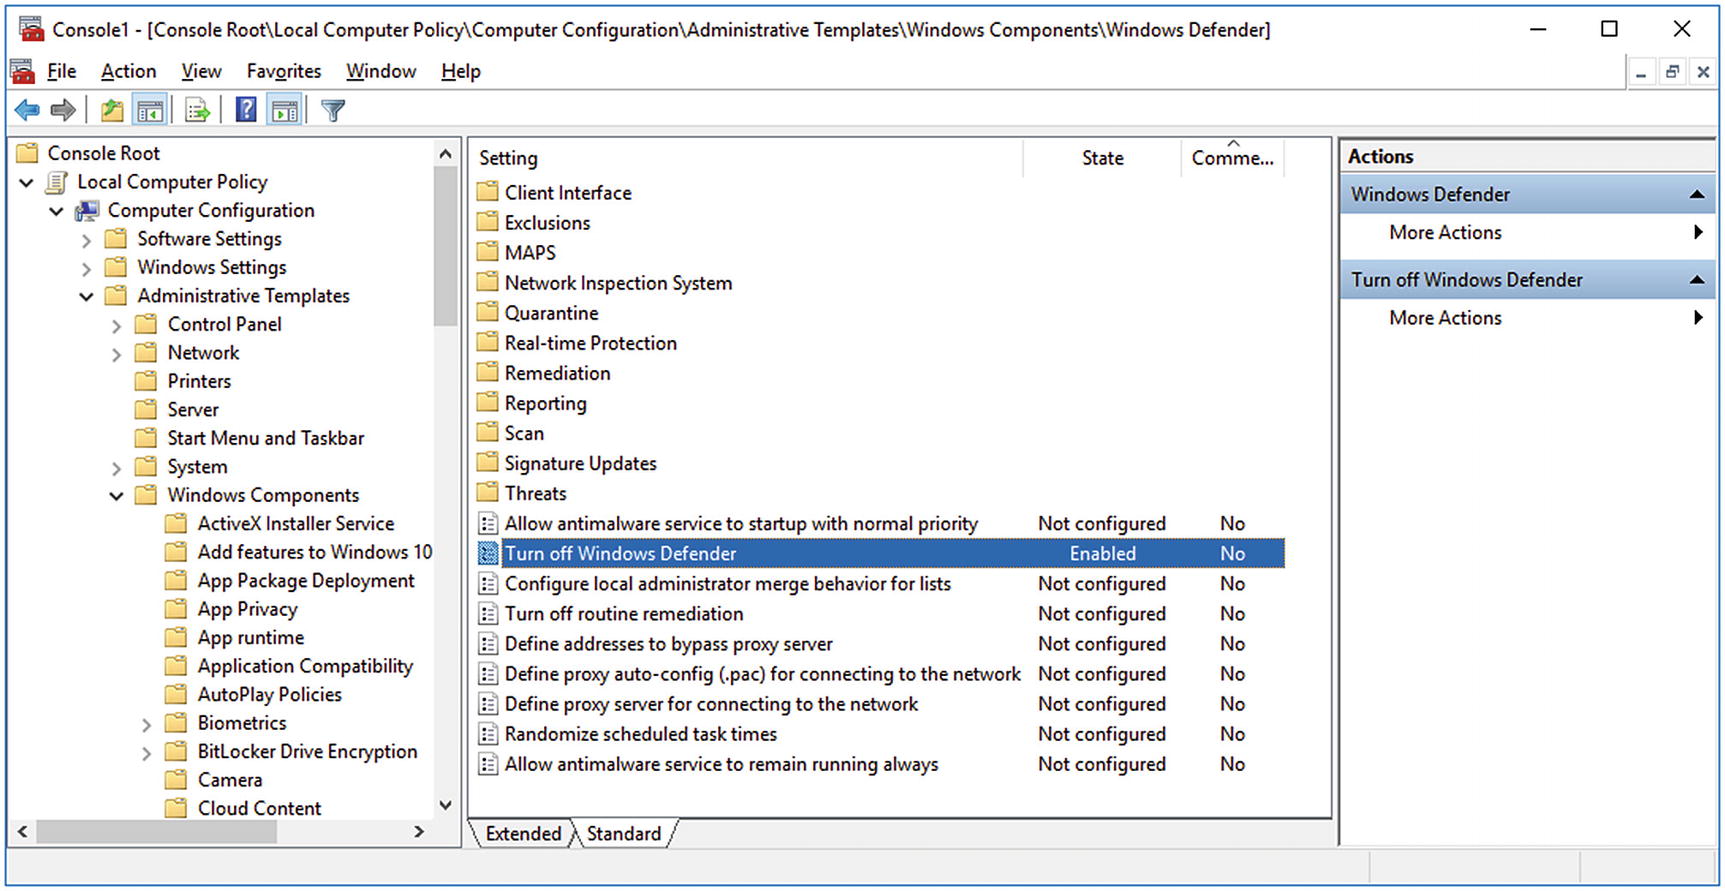Select Allow antimalware service to remain running always

pyautogui.click(x=721, y=764)
